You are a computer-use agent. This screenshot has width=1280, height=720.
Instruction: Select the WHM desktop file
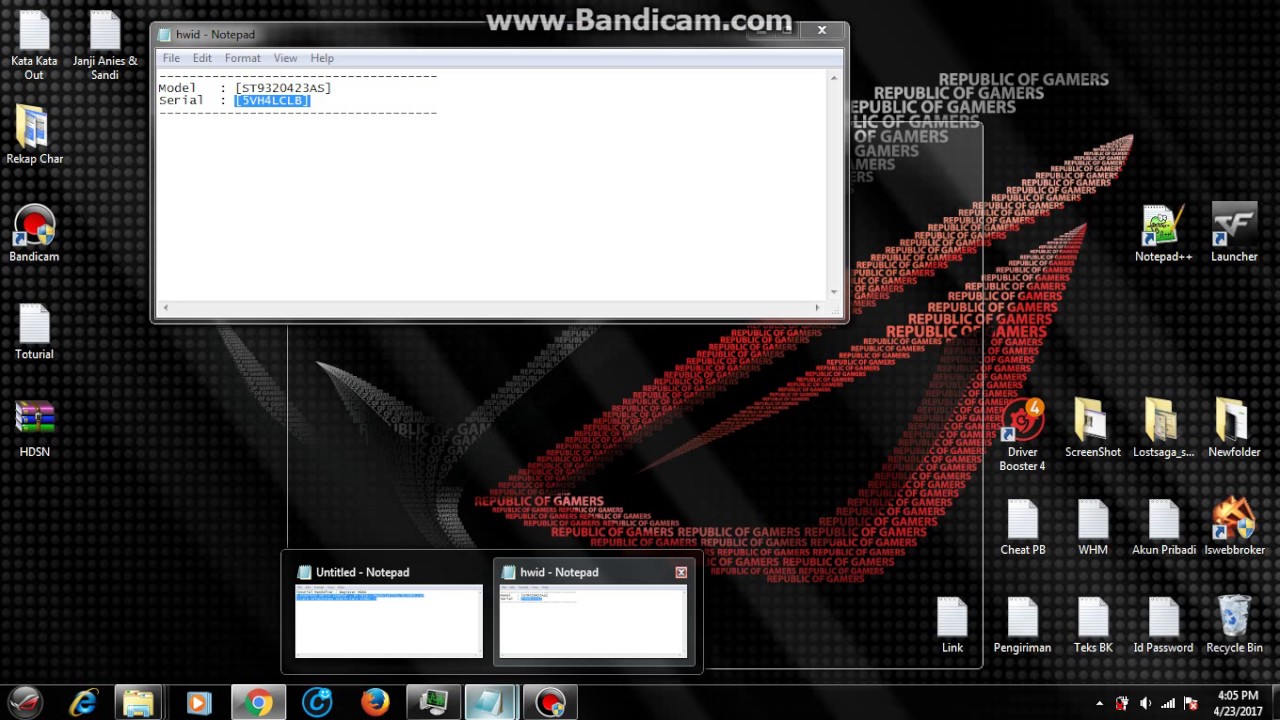[1092, 527]
